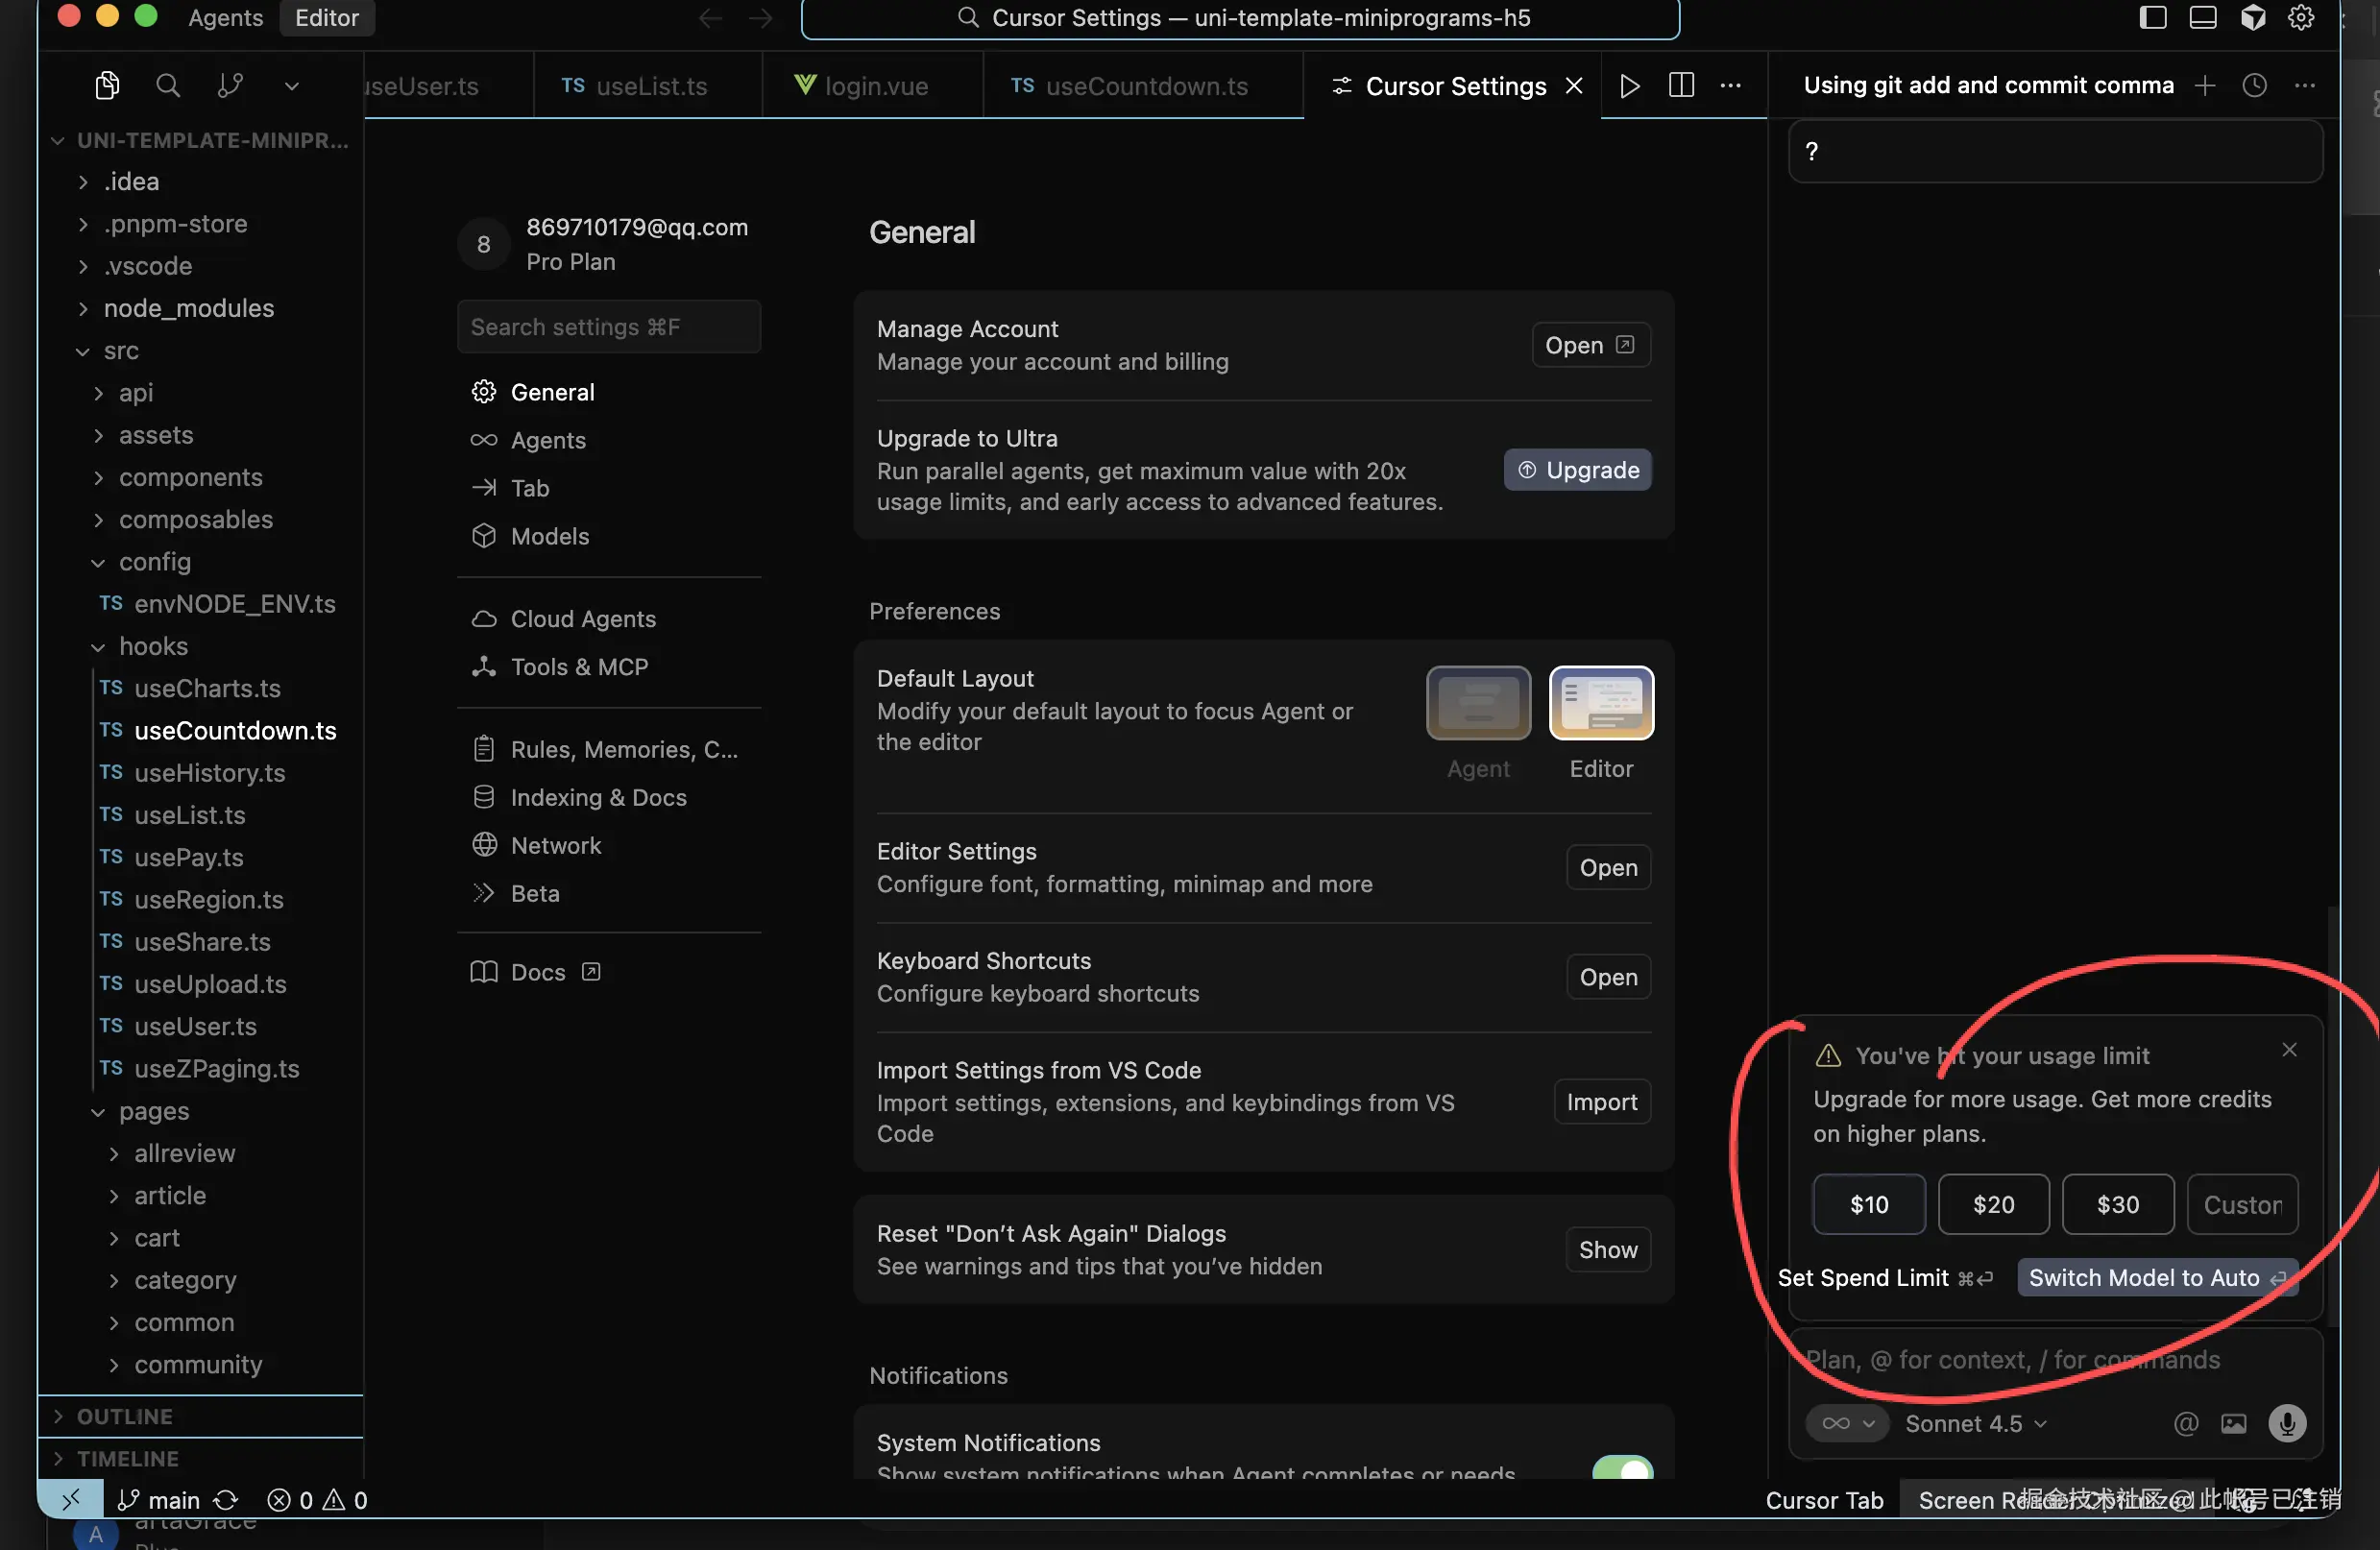Viewport: 2380px width, 1550px height.
Task: Click Switch Model to Auto button
Action: tap(2156, 1277)
